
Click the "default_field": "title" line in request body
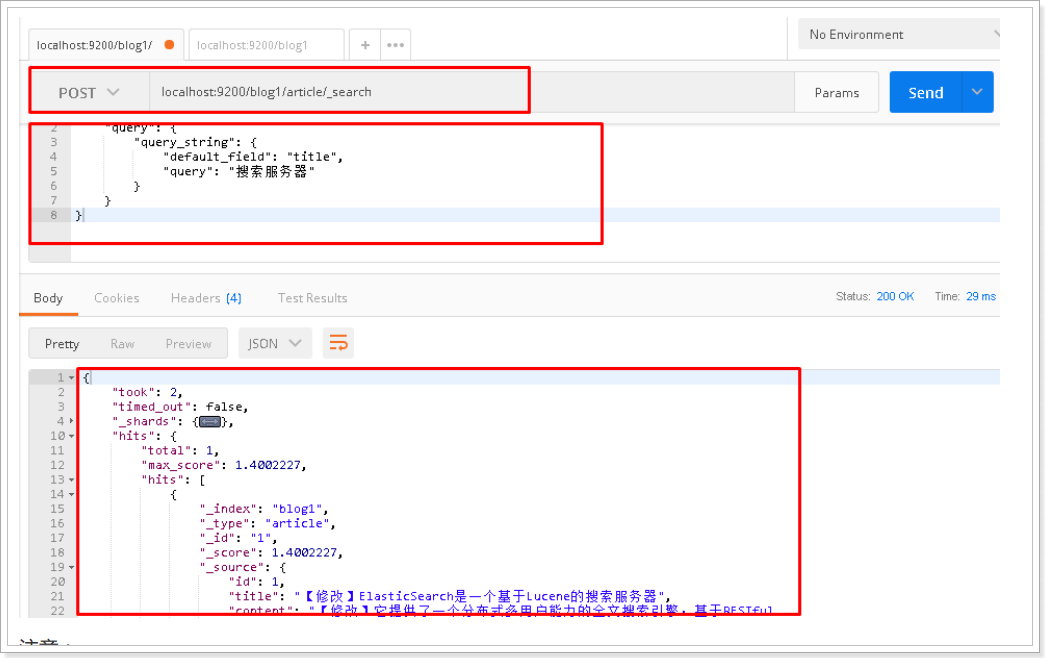[x=253, y=157]
